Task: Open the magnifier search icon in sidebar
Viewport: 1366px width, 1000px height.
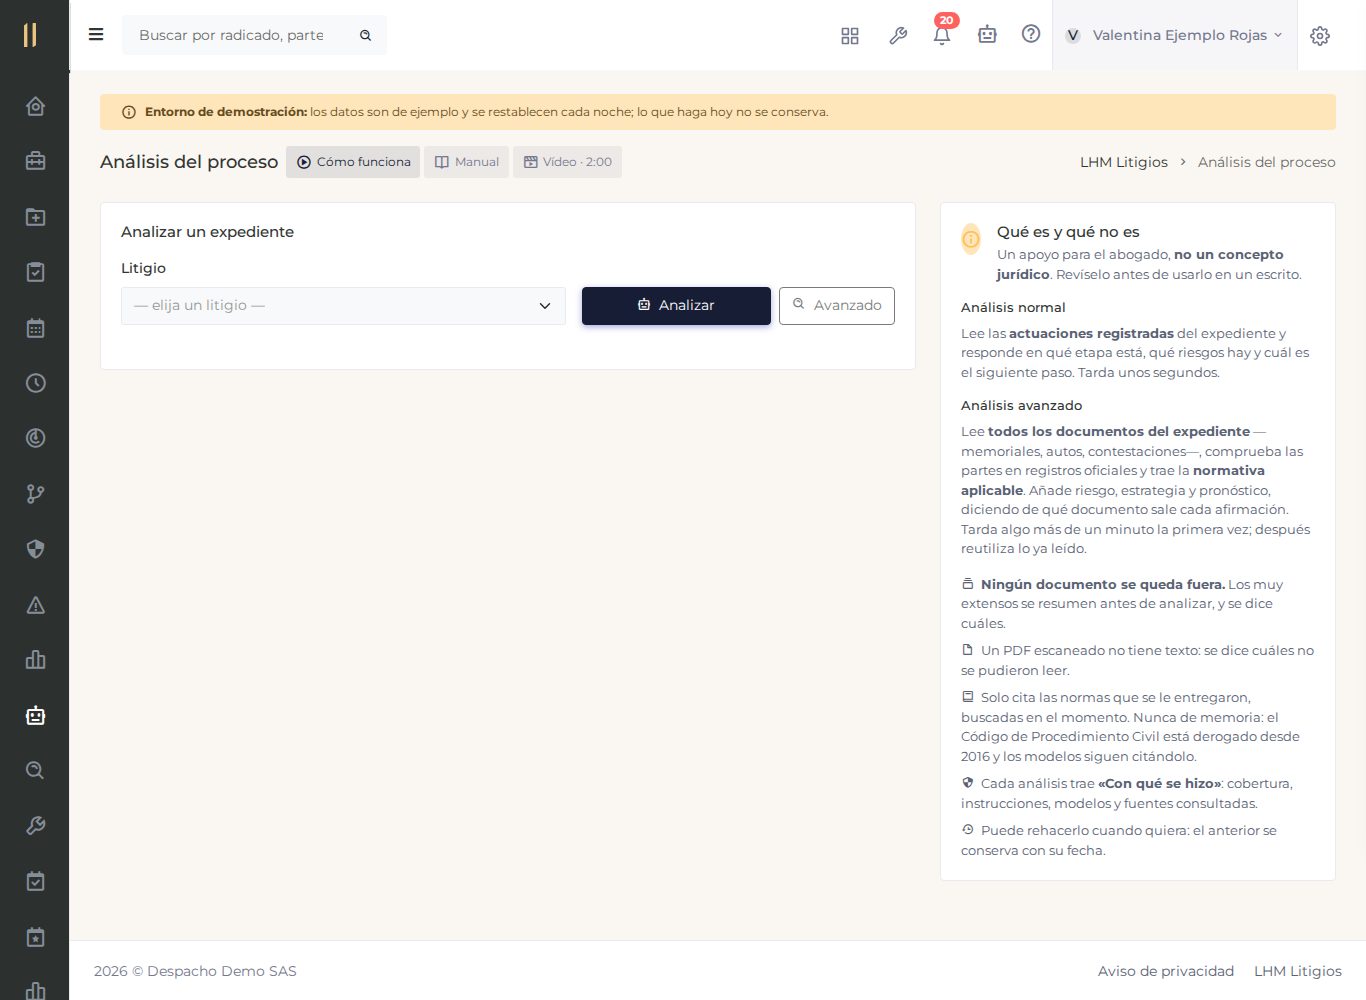Action: [x=35, y=770]
